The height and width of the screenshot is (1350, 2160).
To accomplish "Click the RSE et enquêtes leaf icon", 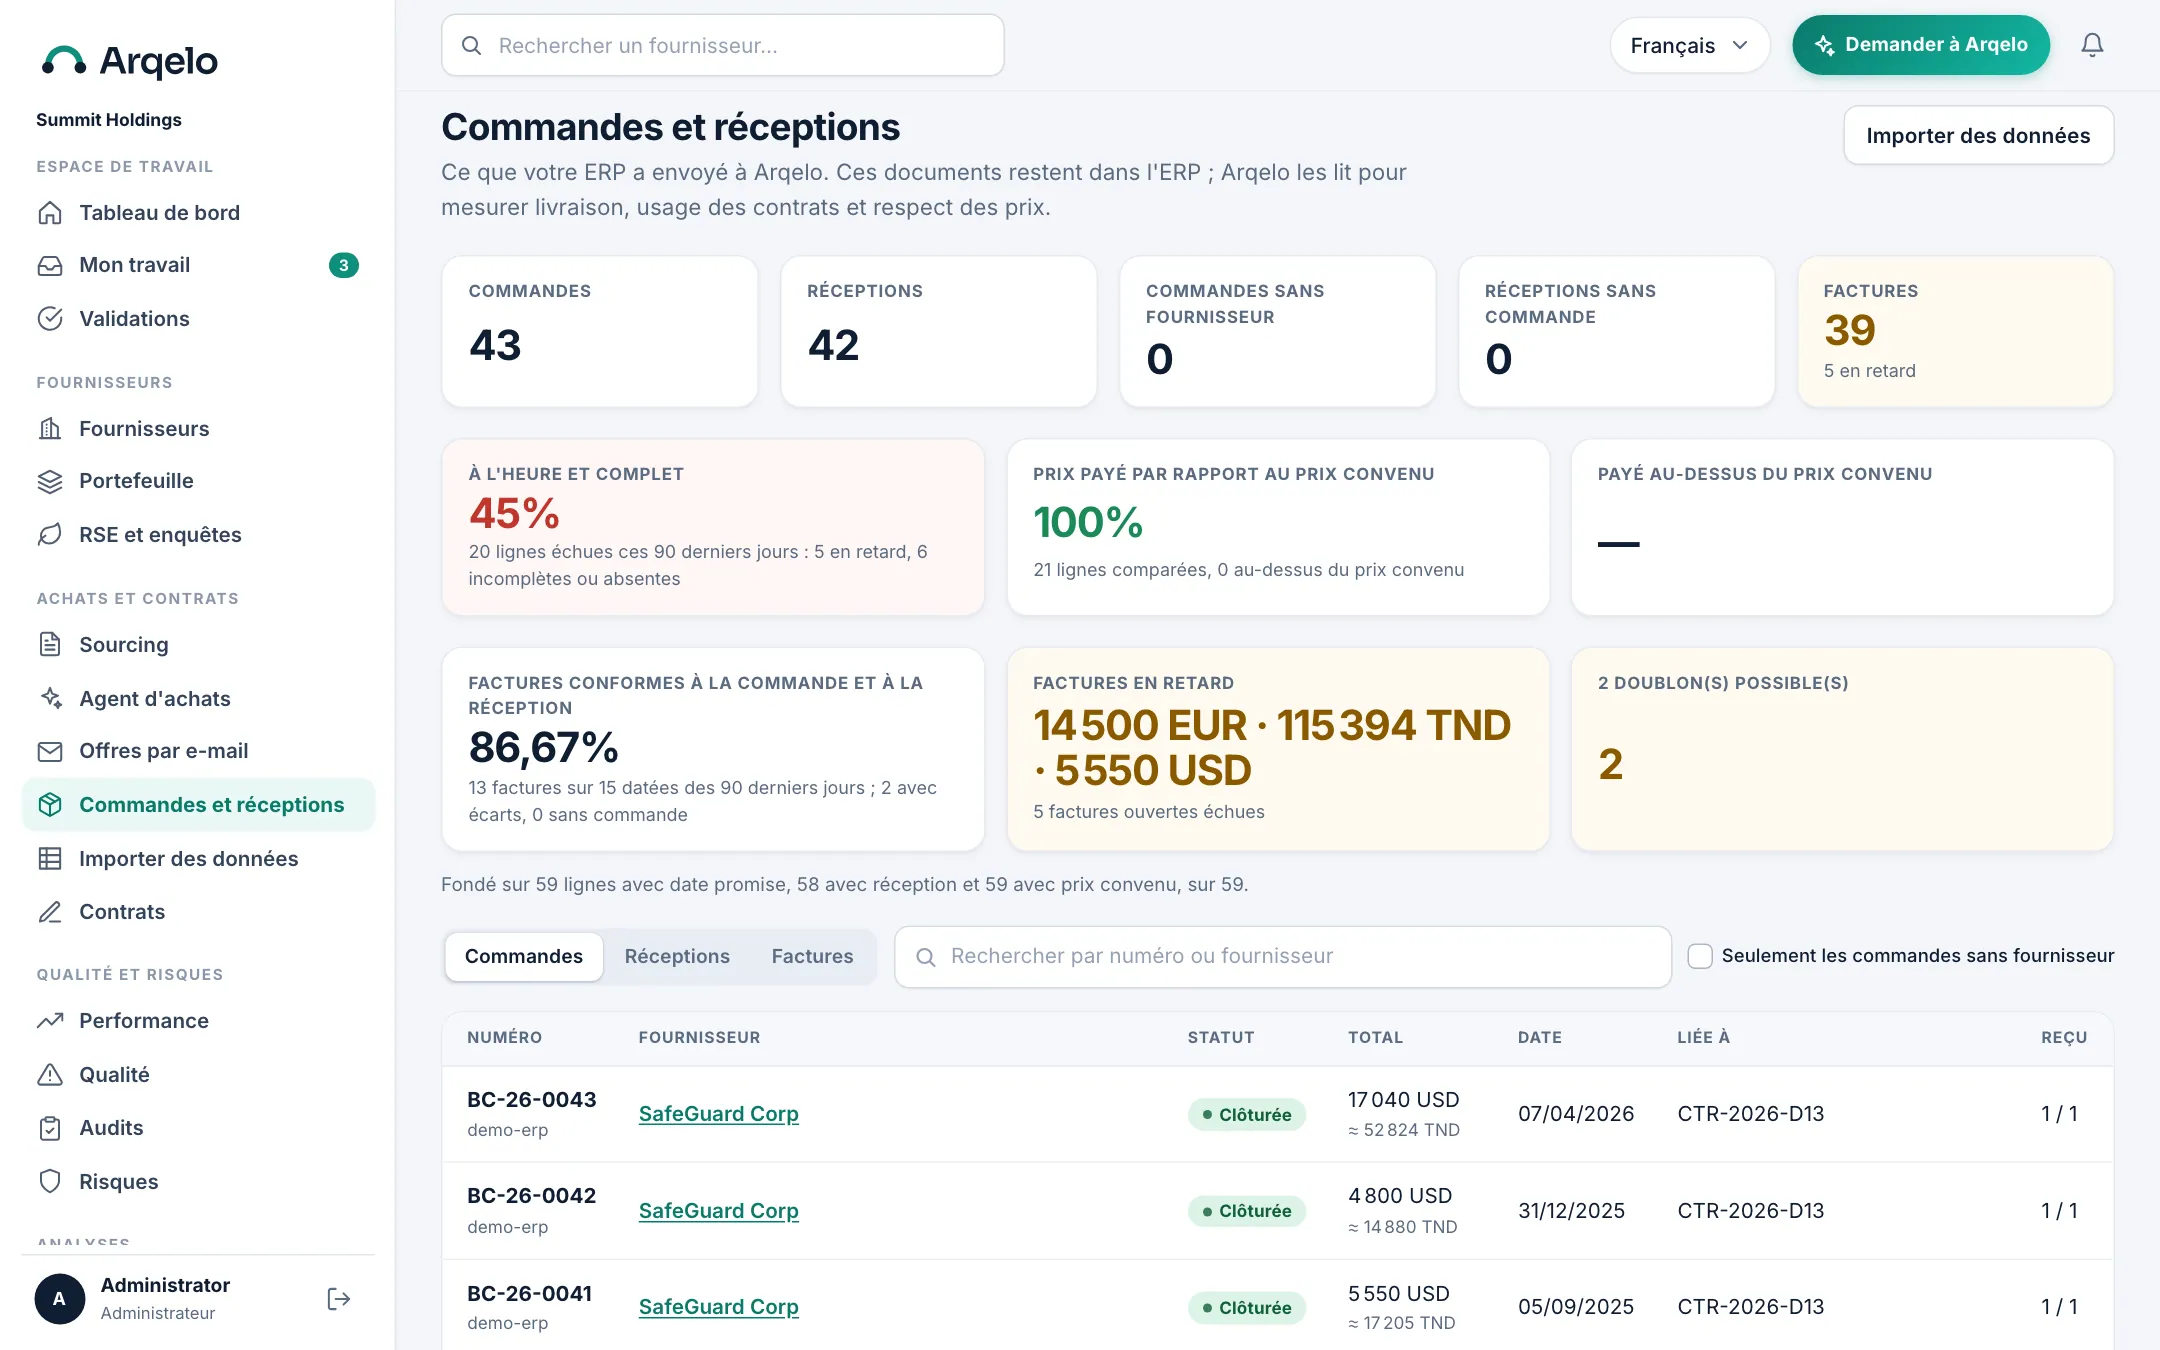I will [x=50, y=535].
